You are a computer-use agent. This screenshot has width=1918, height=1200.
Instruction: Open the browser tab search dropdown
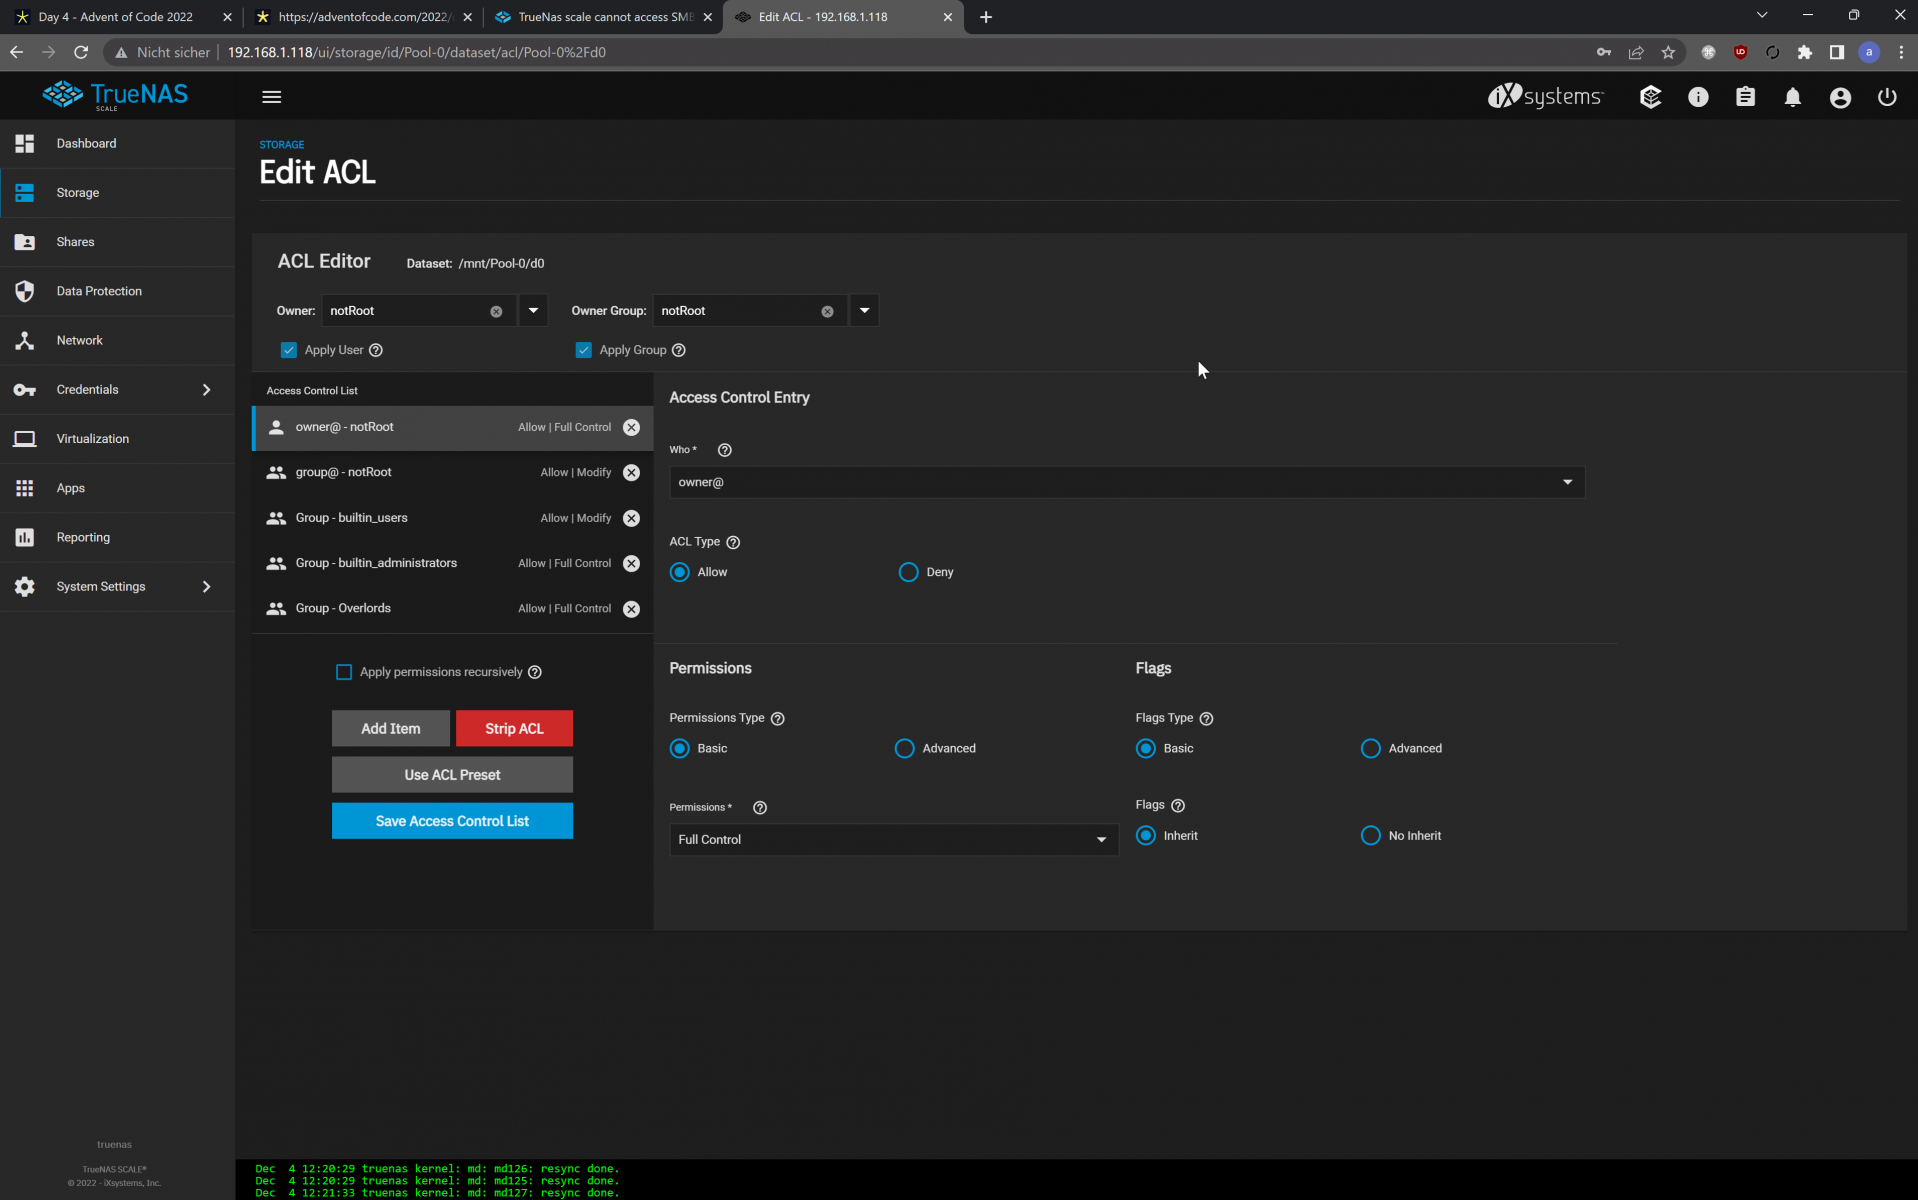[1762, 16]
